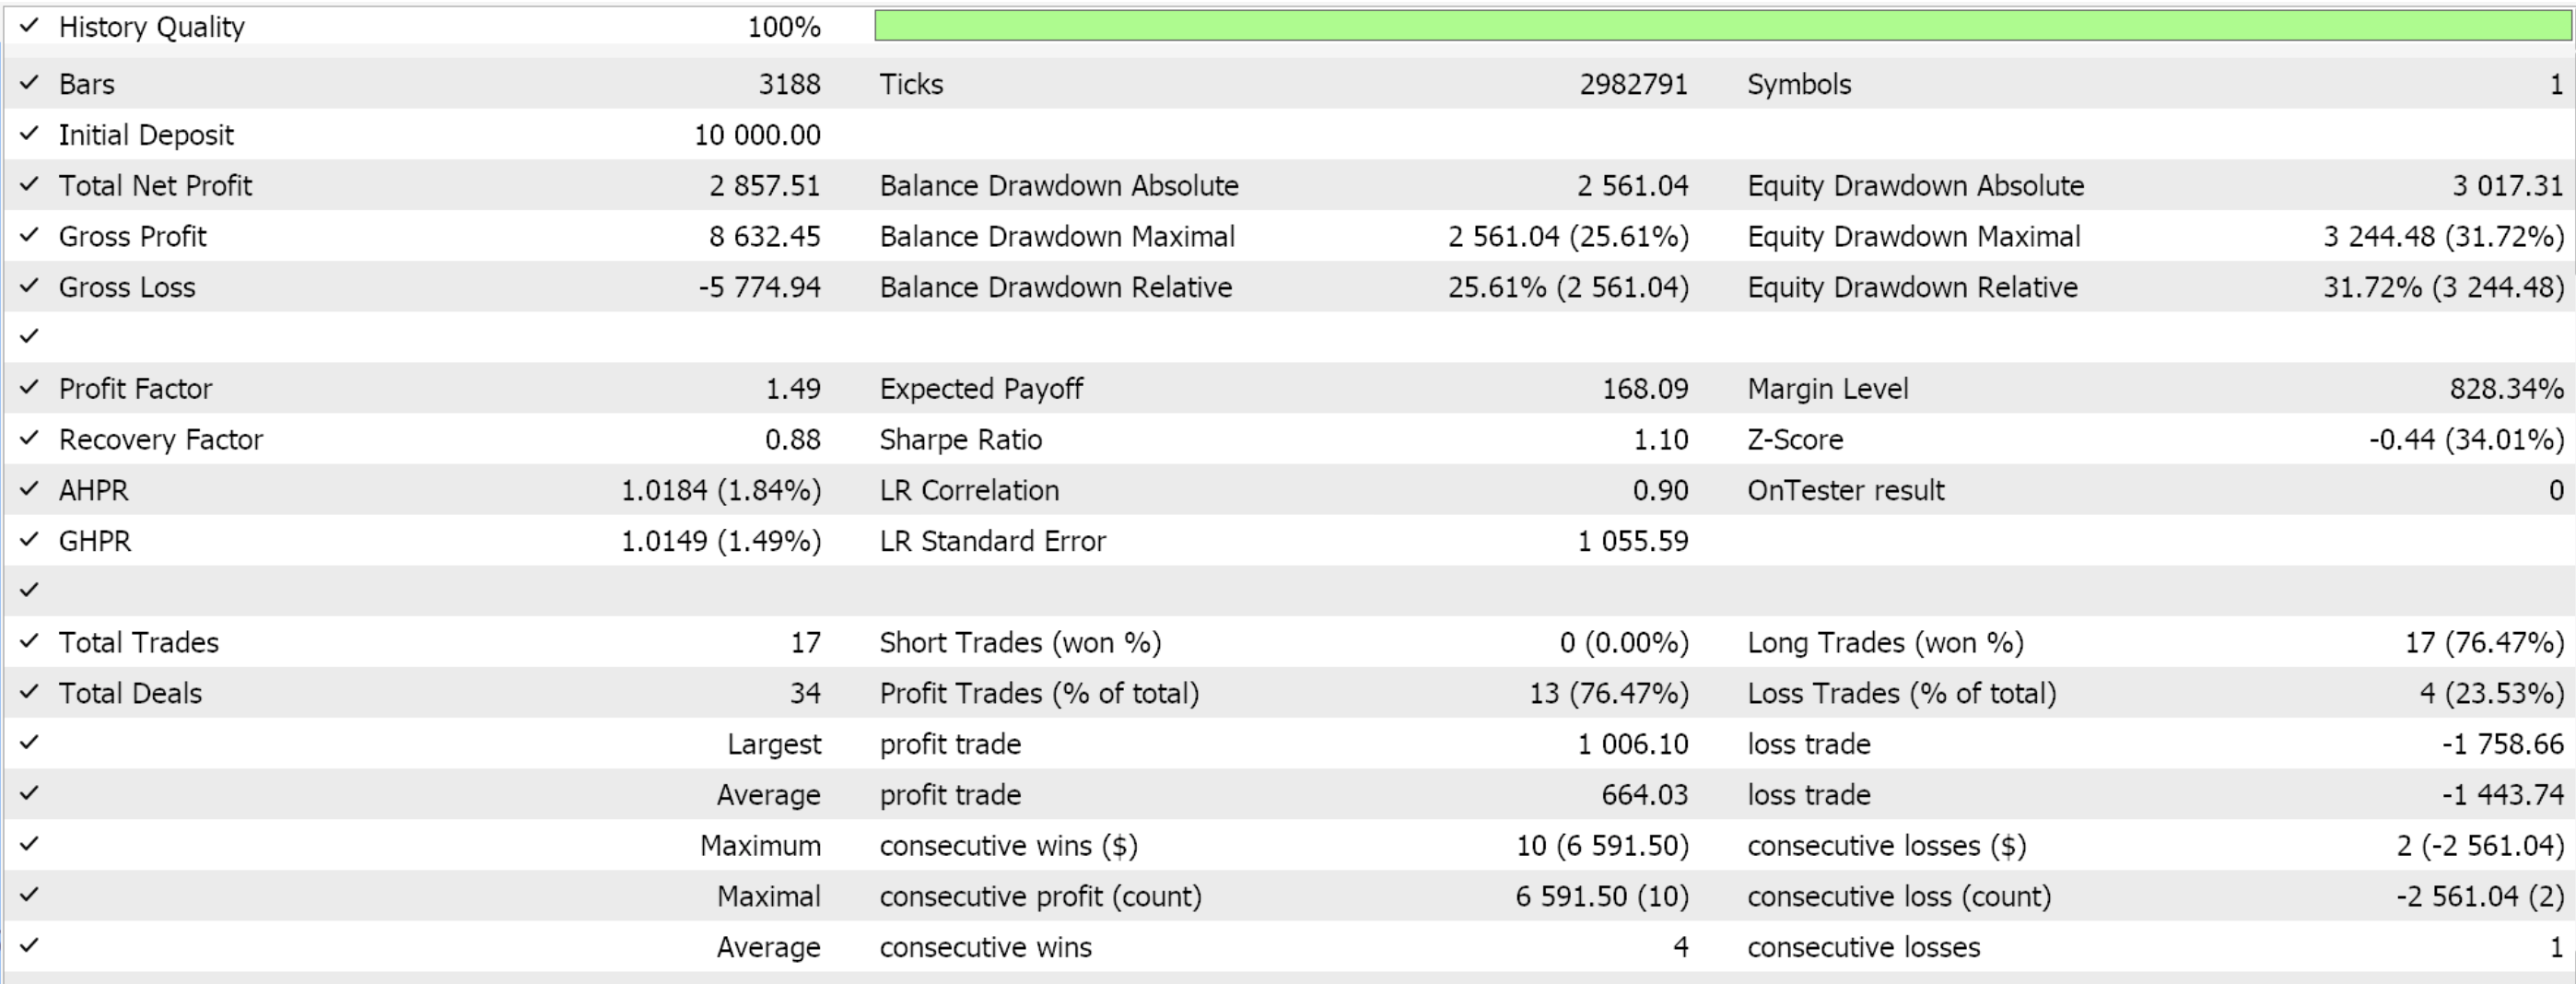The height and width of the screenshot is (984, 2576).
Task: Select the Total Trades value 17
Action: click(x=806, y=643)
